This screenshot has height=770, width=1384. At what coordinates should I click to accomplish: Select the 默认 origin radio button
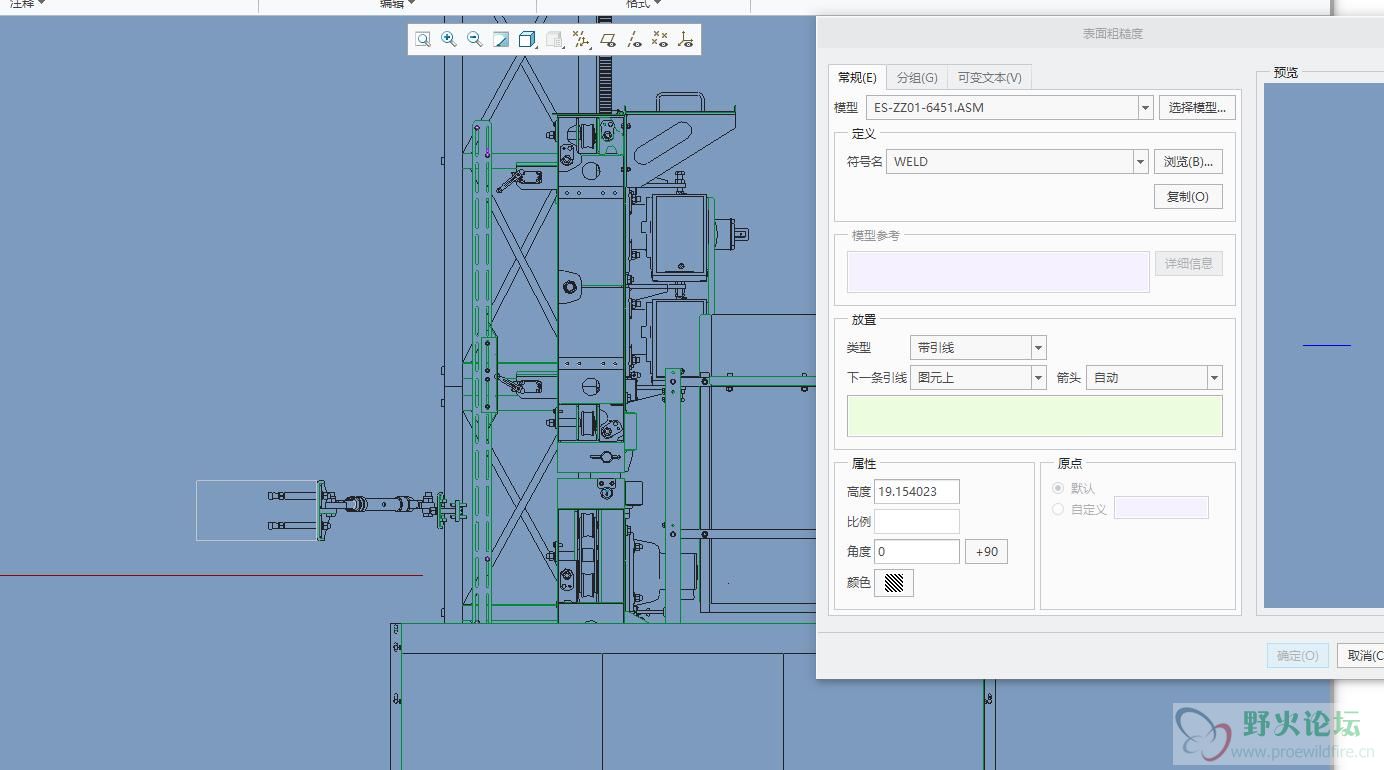pyautogui.click(x=1058, y=488)
